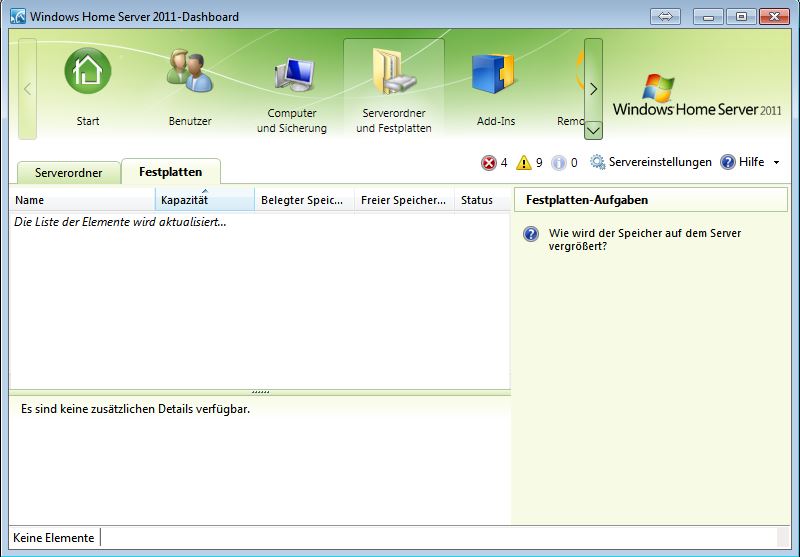This screenshot has width=800, height=557.
Task: Open Servereinstellungen gear settings
Action: [597, 162]
